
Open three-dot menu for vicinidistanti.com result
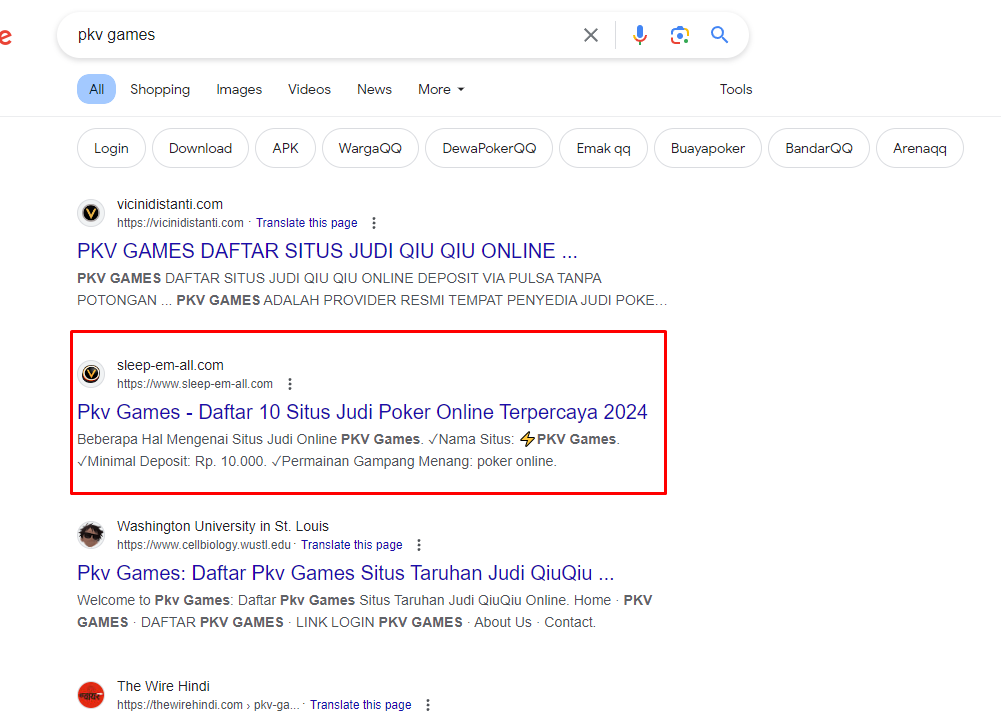[x=374, y=223]
